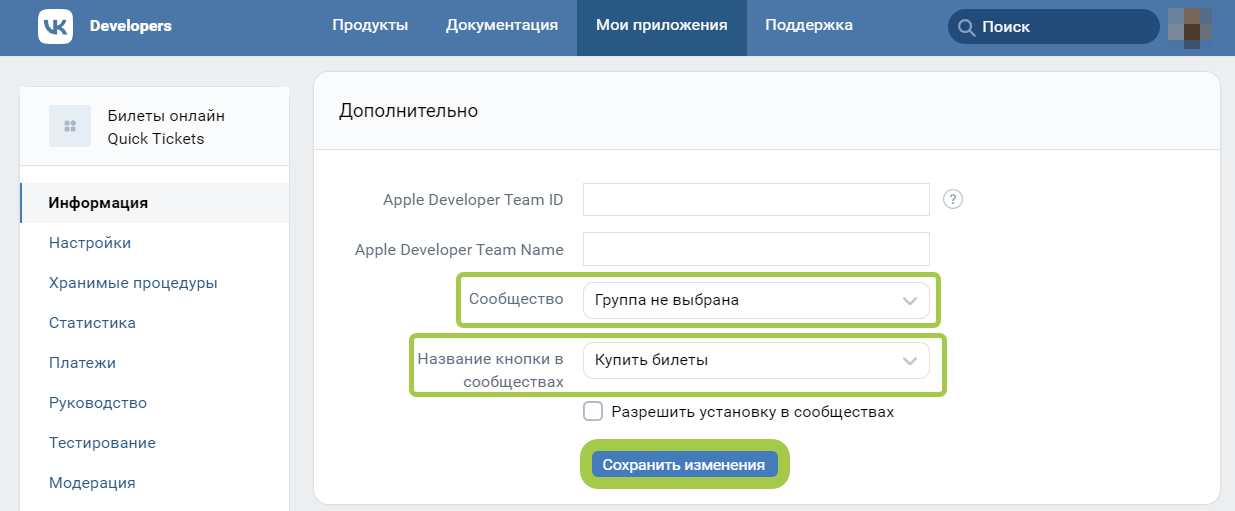
Task: Focus the Apple Developer Team Name field
Action: (756, 249)
